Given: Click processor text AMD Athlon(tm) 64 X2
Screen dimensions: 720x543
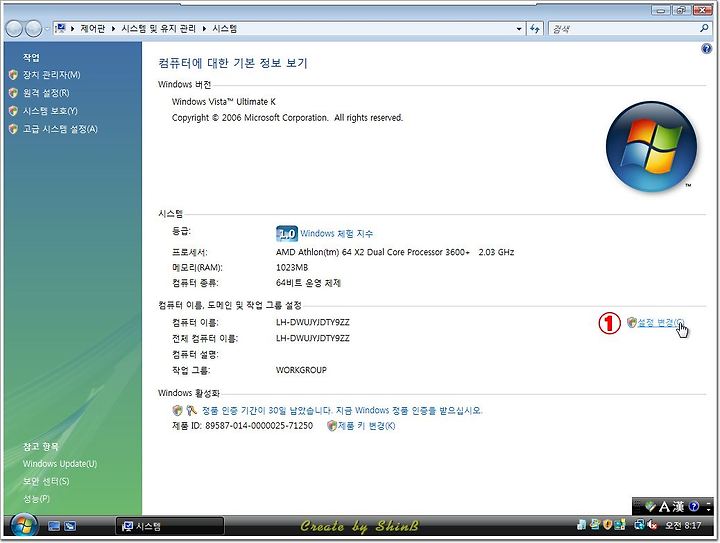Looking at the screenshot, I should point(395,252).
